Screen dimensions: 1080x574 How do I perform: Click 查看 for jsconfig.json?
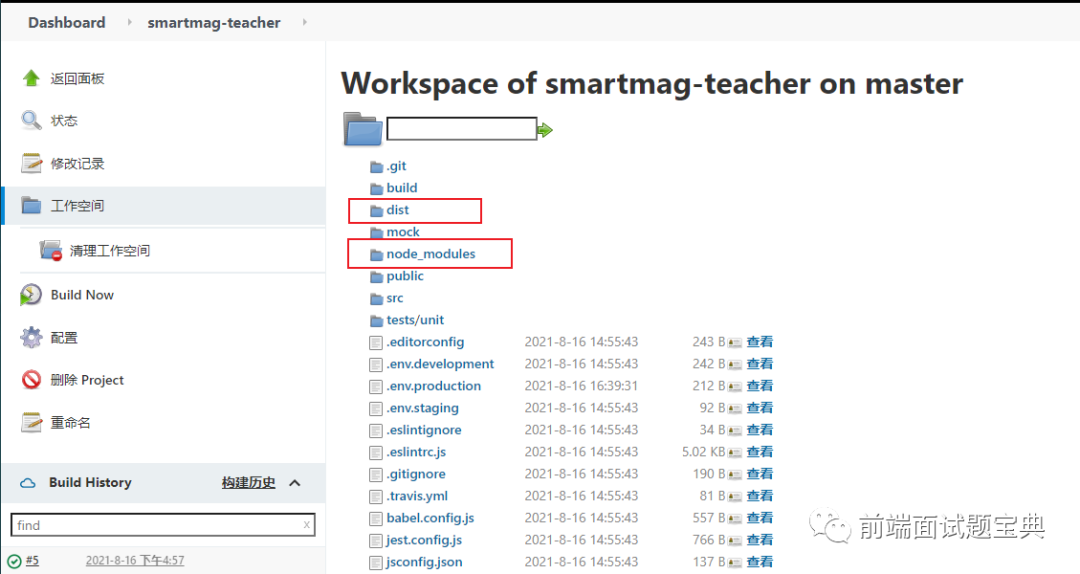tap(760, 562)
